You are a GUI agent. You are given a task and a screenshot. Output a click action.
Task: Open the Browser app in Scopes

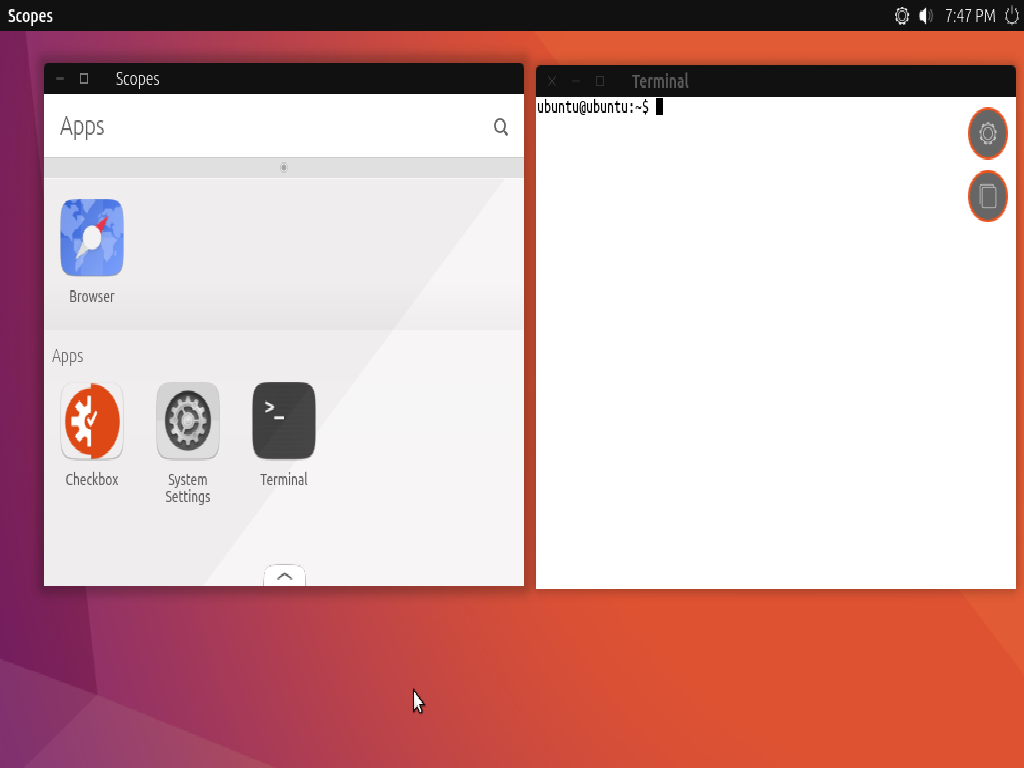tap(92, 238)
